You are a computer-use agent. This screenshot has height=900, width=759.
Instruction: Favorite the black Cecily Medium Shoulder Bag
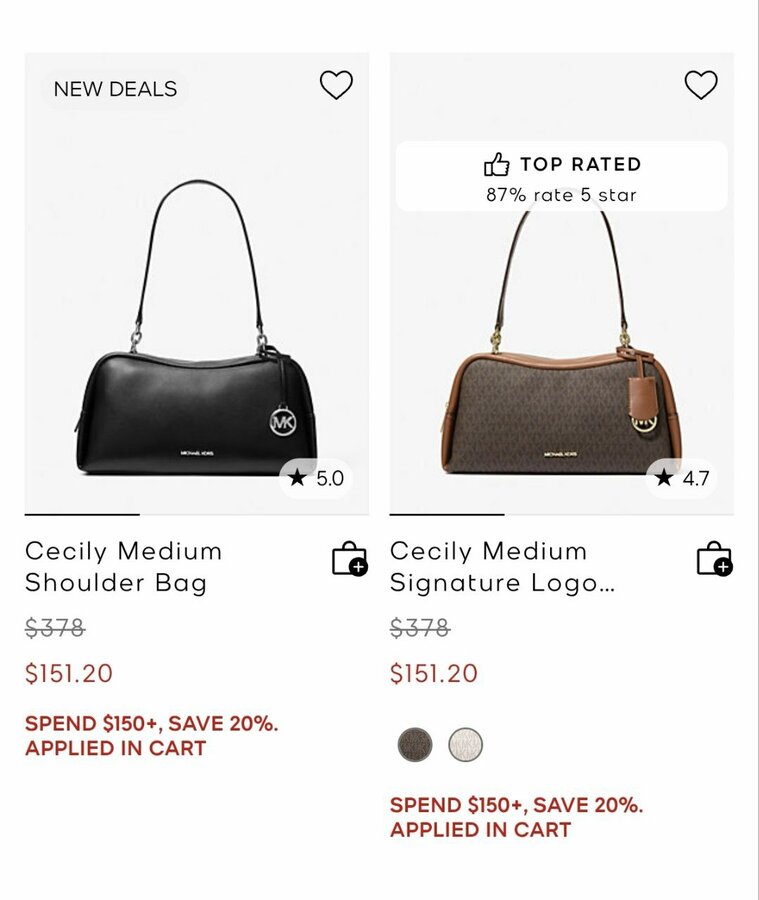(x=336, y=86)
